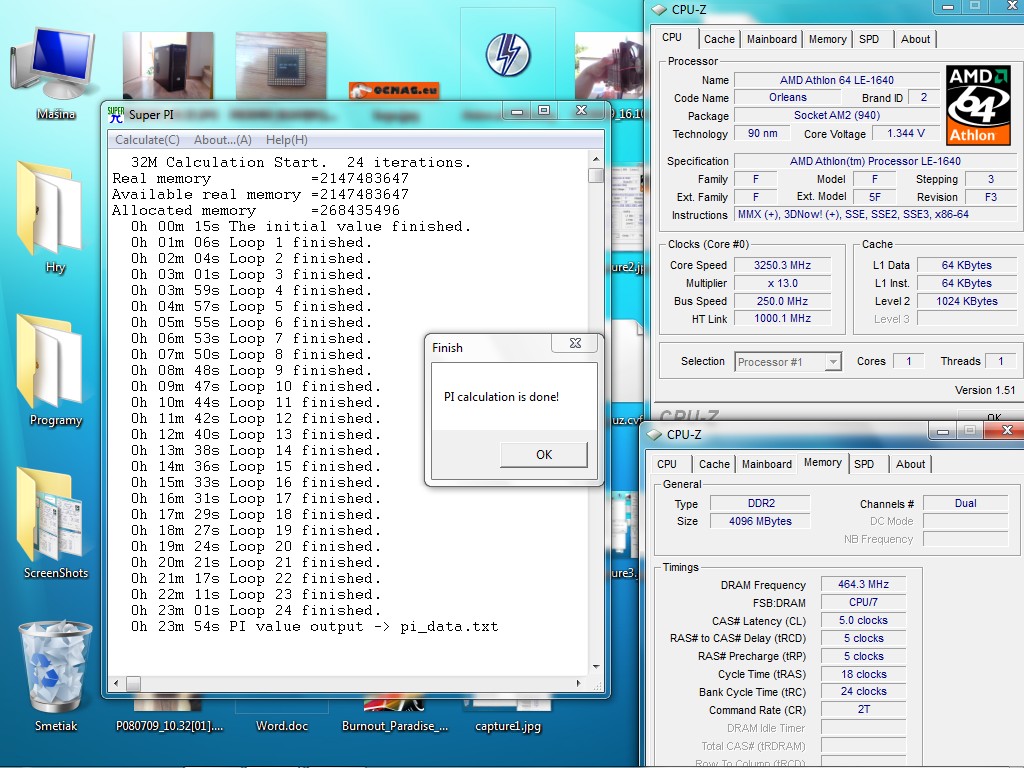Switch to SPD tab in upper CPU-Z
The image size is (1024, 768).
click(x=869, y=39)
